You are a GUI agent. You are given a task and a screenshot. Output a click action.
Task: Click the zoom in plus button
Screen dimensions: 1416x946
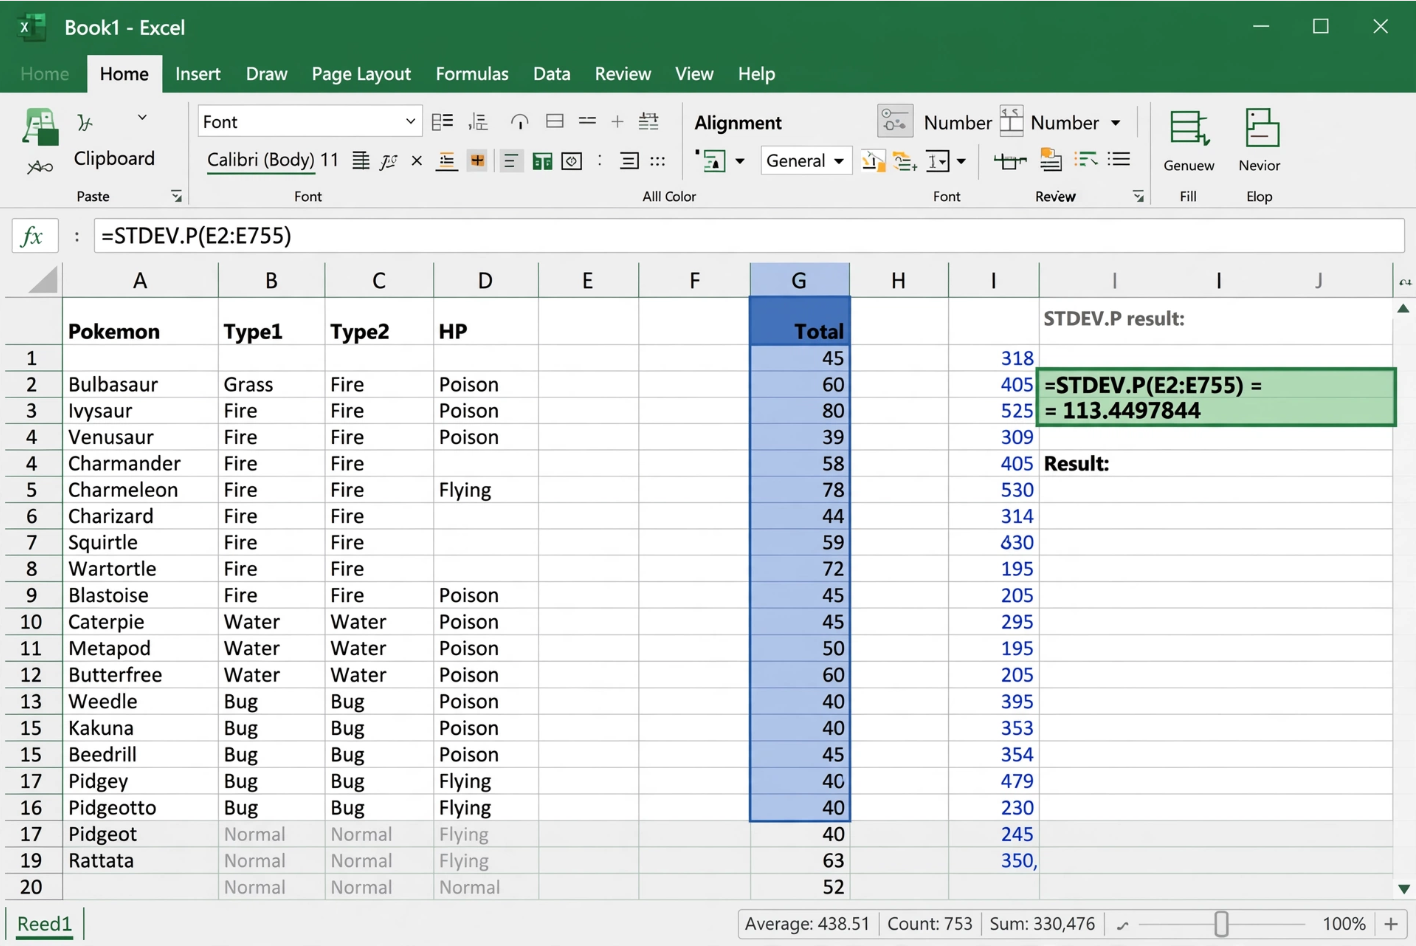point(1390,924)
